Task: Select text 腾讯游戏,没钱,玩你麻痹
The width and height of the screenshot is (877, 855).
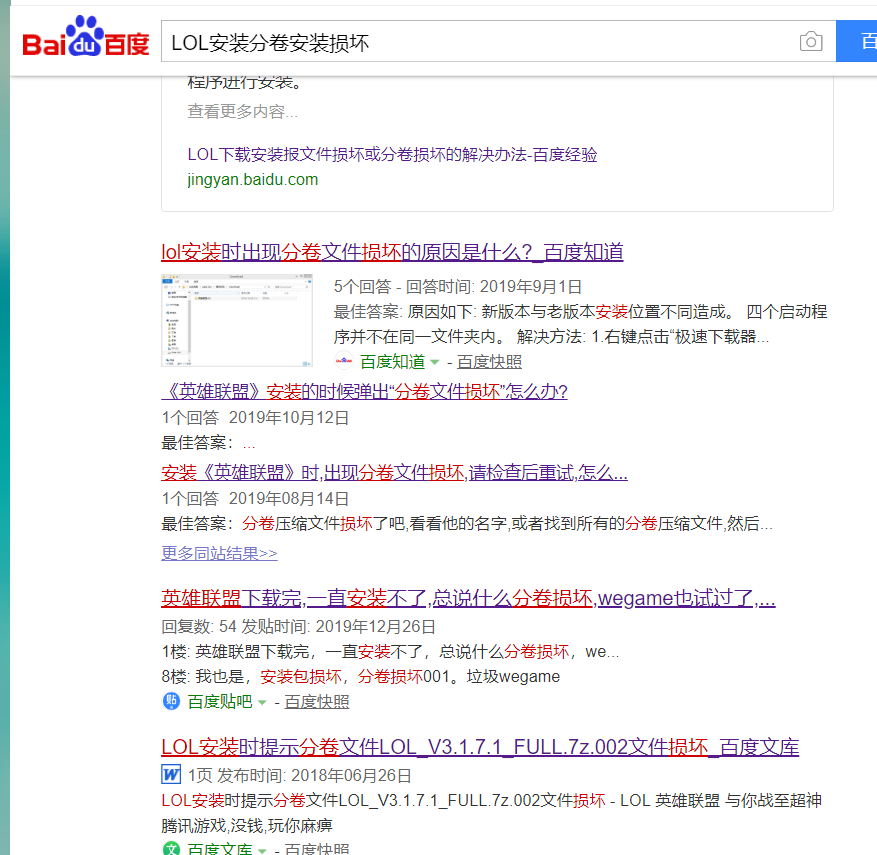Action: pyautogui.click(x=247, y=825)
